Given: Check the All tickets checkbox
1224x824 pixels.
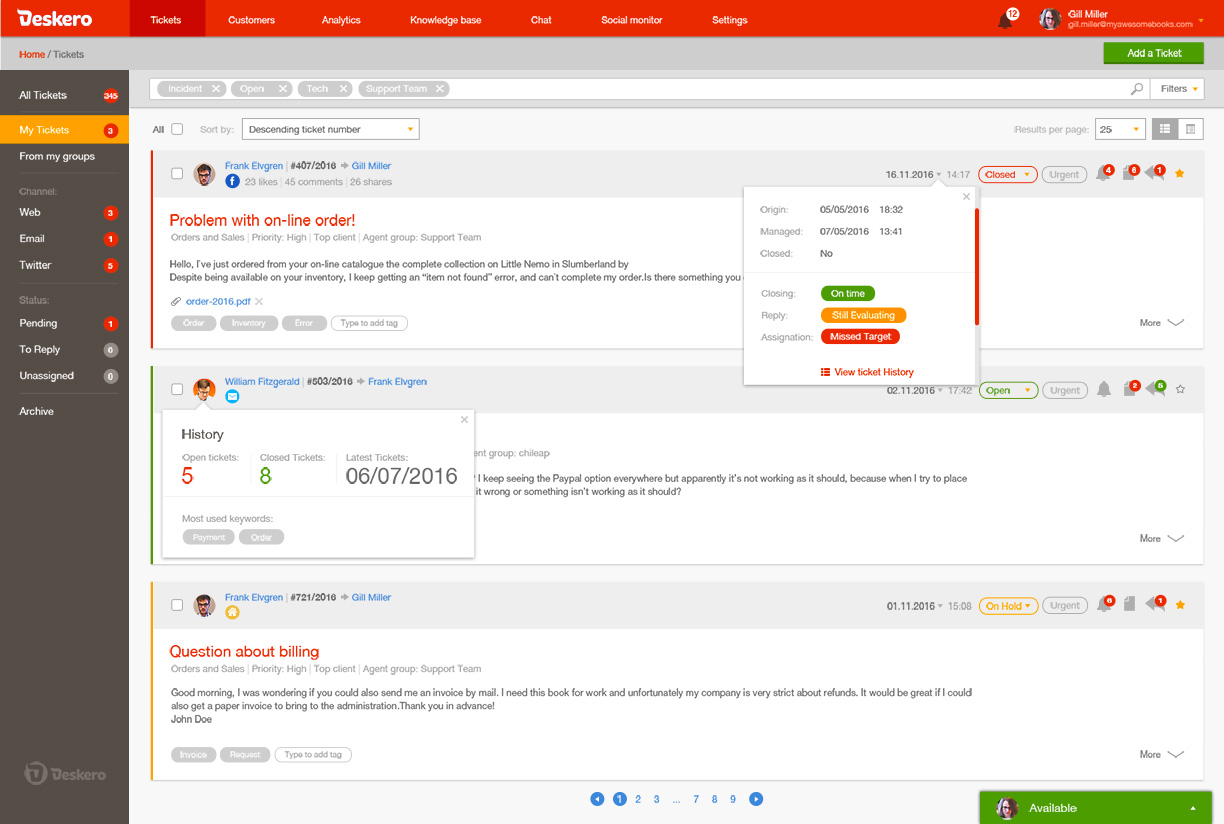Looking at the screenshot, I should [x=177, y=129].
